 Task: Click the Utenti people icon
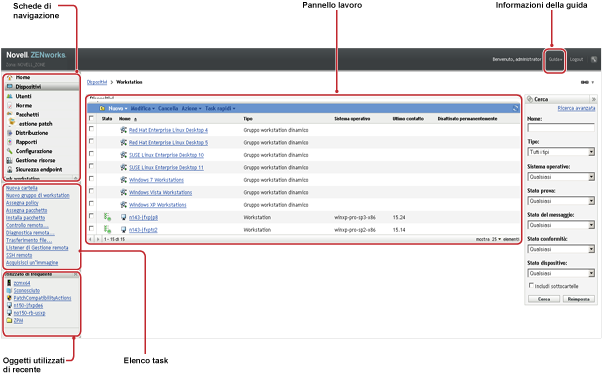(10, 96)
